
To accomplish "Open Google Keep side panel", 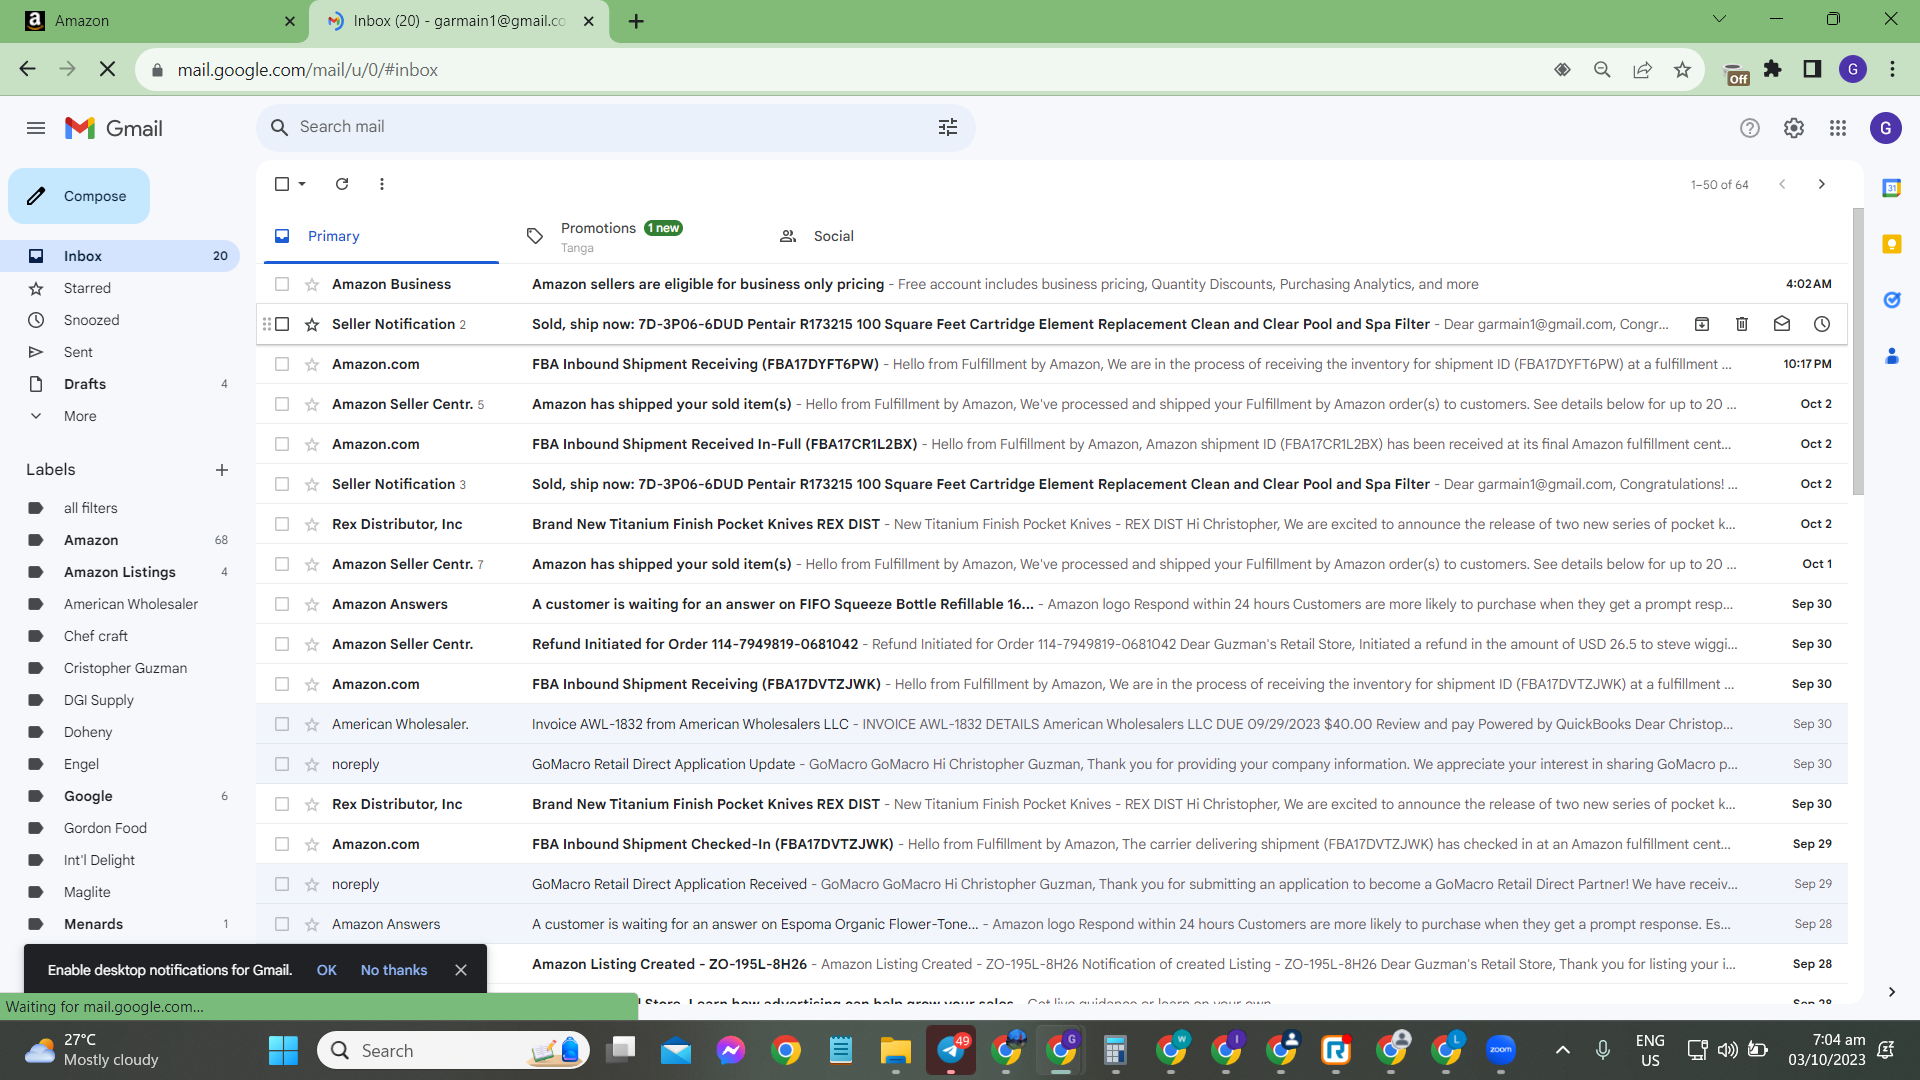I will 1892,244.
